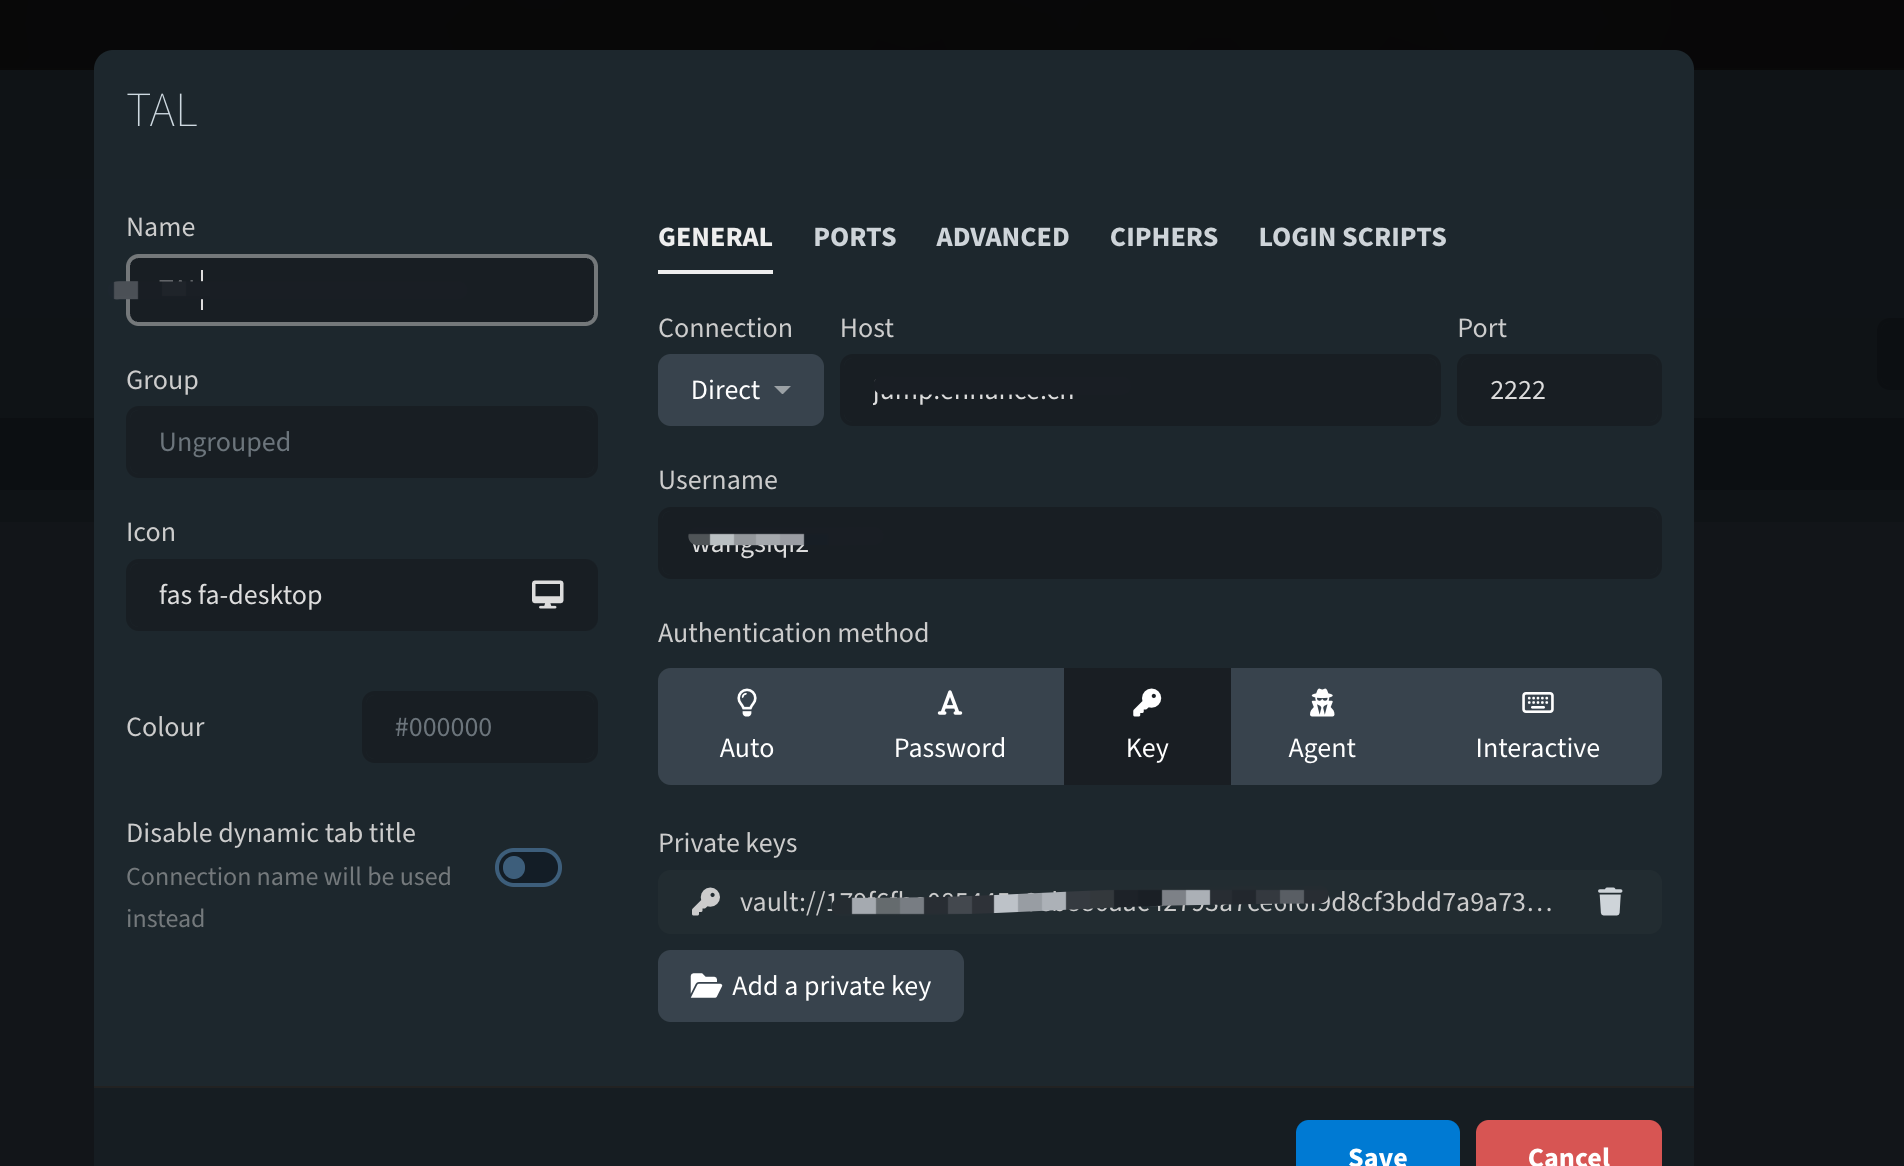Click the Add a private key button
This screenshot has width=1904, height=1166.
point(810,986)
